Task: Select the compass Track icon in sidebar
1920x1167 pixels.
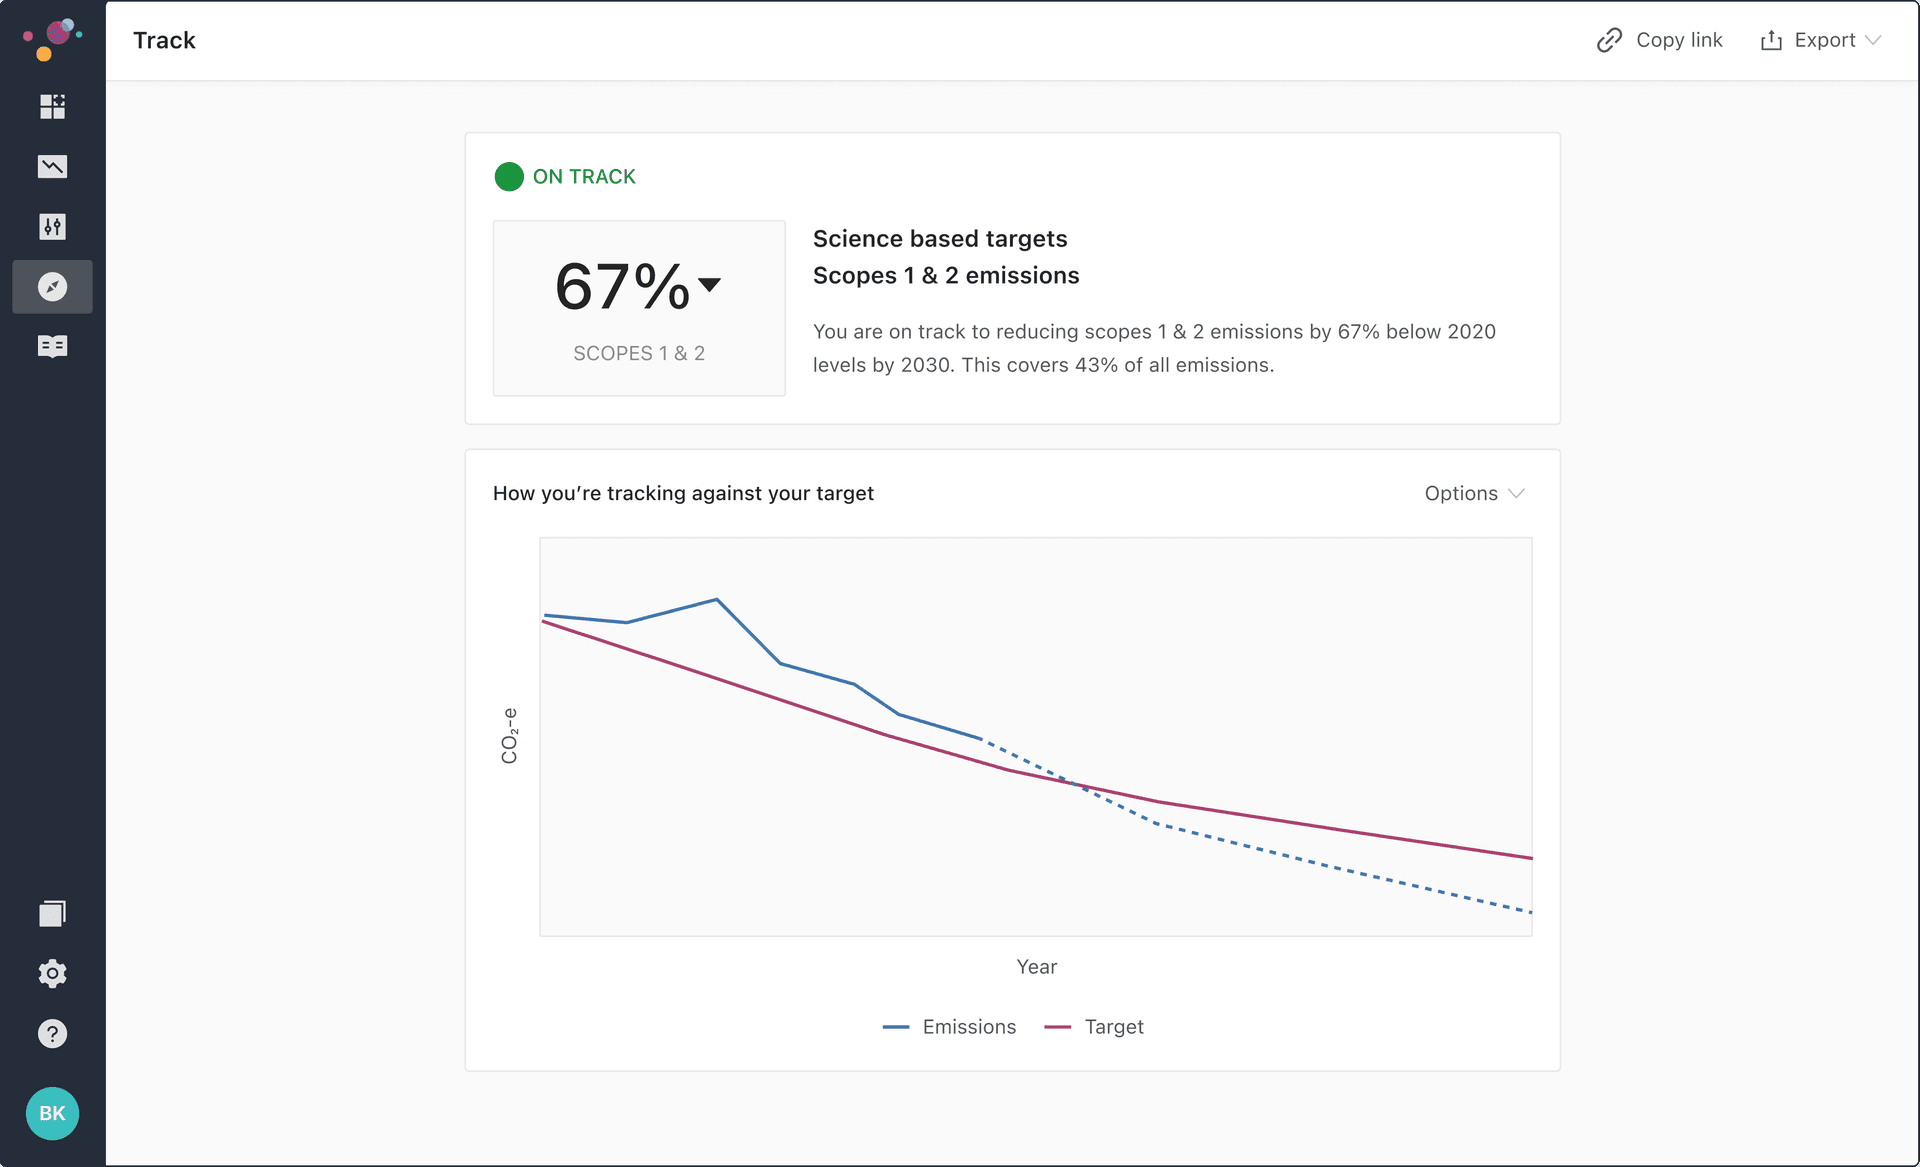Action: (52, 287)
